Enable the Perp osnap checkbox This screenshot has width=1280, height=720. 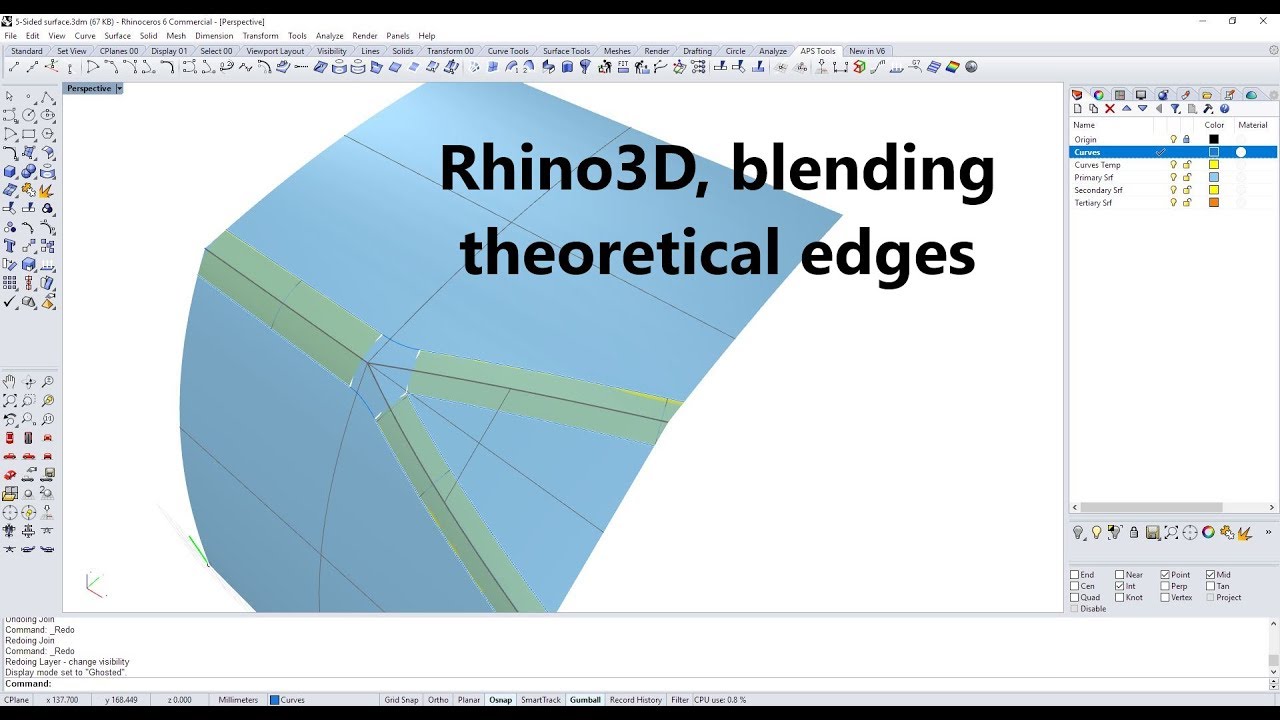click(x=1166, y=586)
